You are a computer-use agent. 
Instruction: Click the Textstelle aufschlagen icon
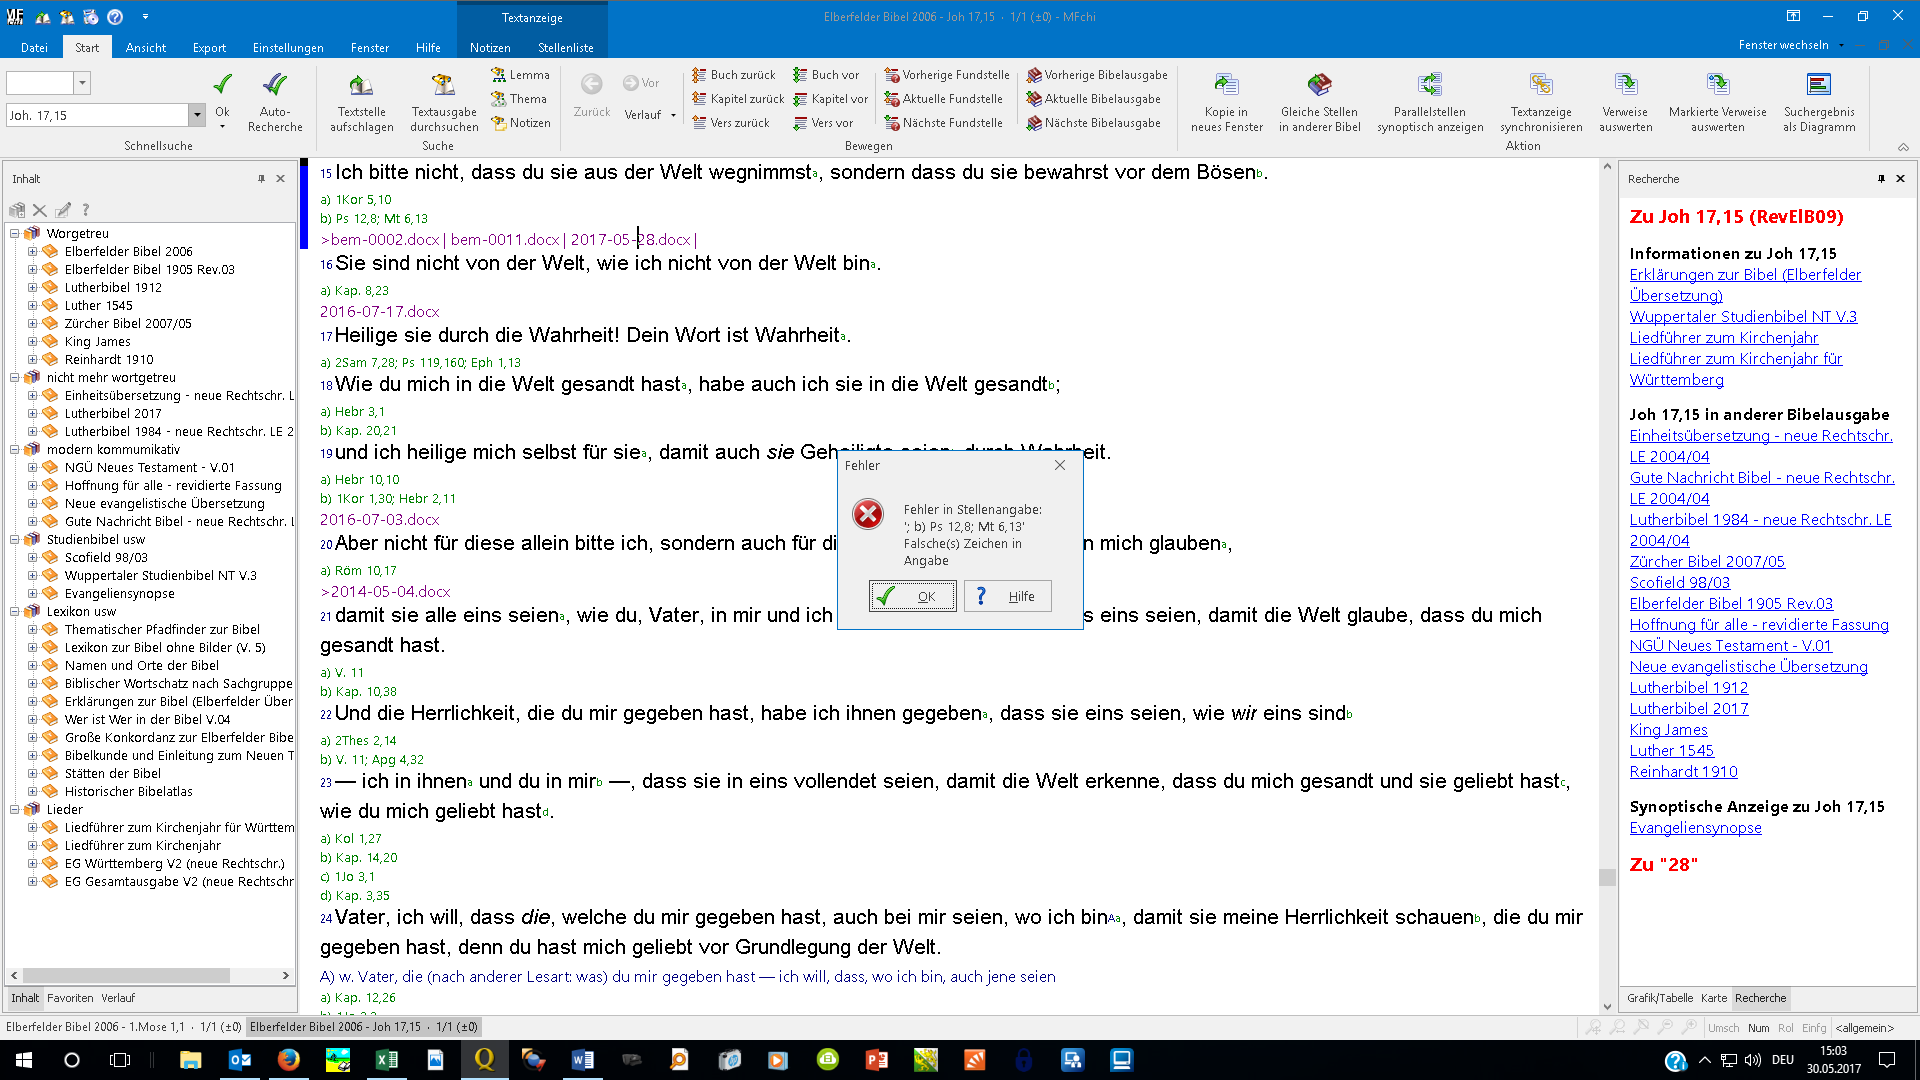tap(361, 87)
